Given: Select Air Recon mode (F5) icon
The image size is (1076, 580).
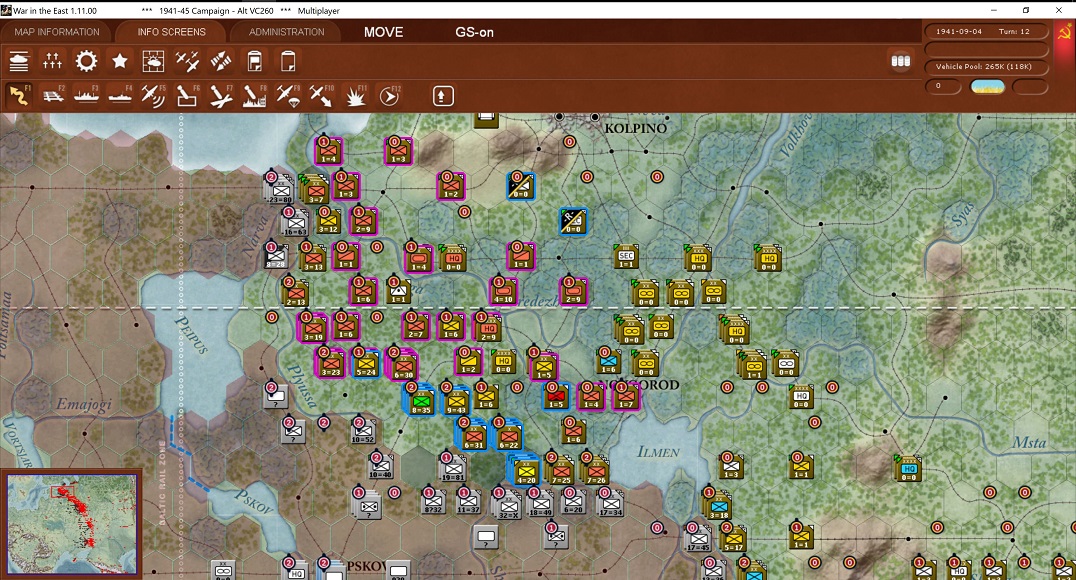Looking at the screenshot, I should (x=153, y=96).
